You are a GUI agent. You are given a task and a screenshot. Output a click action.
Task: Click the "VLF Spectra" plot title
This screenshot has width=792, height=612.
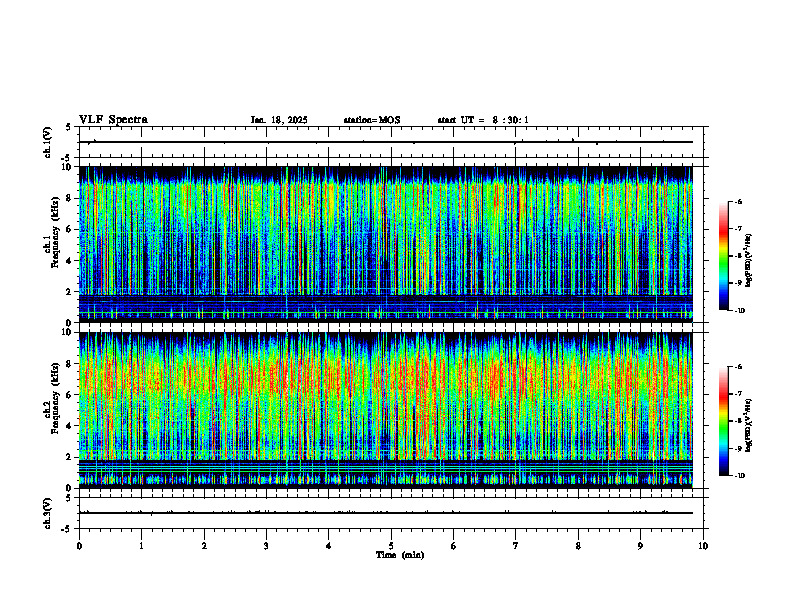click(114, 120)
